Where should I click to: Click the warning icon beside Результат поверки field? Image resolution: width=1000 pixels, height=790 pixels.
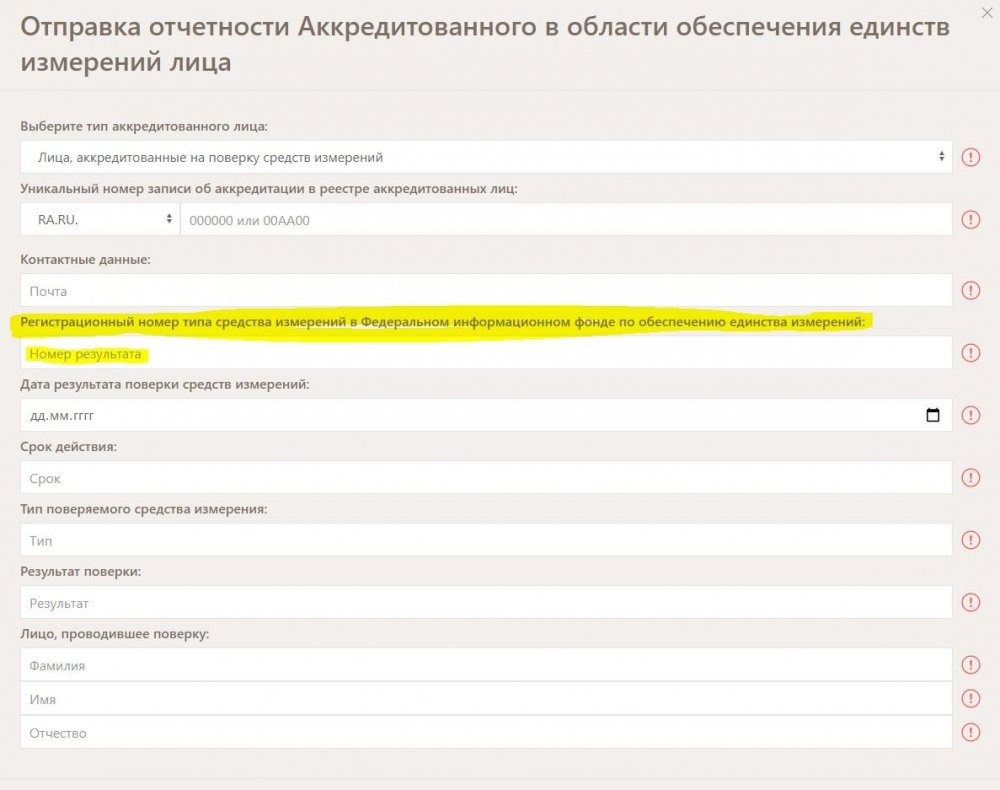[x=971, y=603]
